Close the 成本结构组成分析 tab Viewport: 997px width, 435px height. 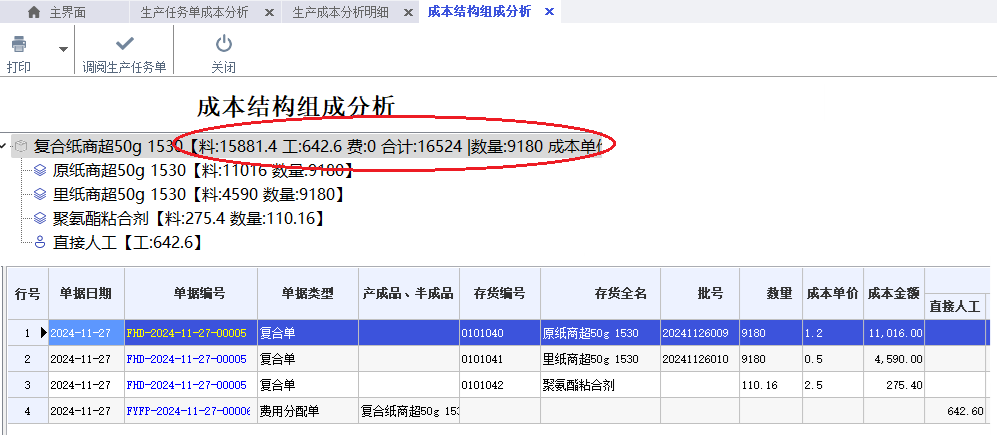pos(550,11)
